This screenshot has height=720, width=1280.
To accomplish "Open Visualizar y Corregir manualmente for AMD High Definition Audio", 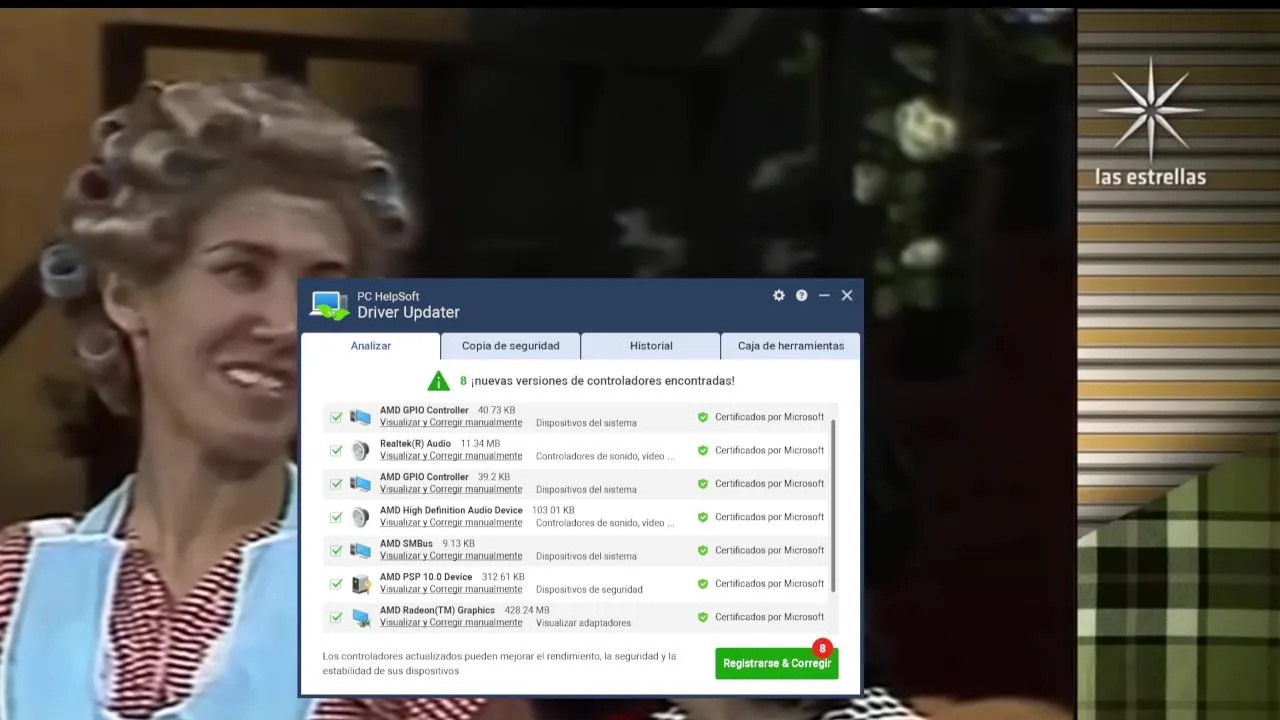I will click(451, 522).
